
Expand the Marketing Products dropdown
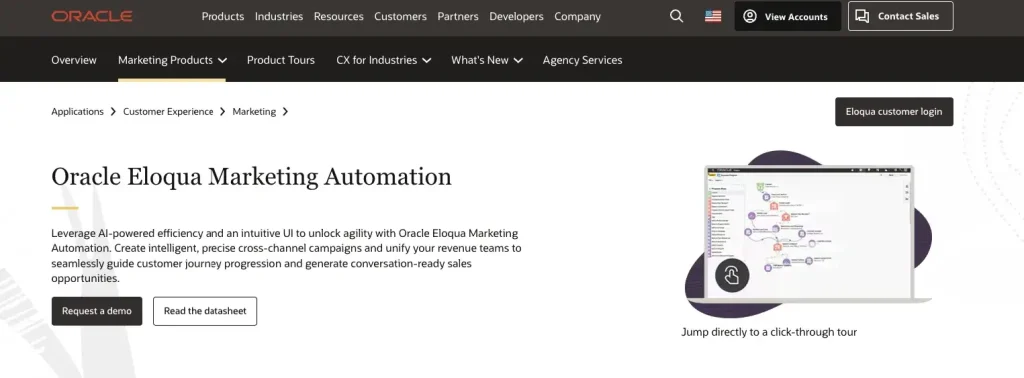click(x=172, y=60)
